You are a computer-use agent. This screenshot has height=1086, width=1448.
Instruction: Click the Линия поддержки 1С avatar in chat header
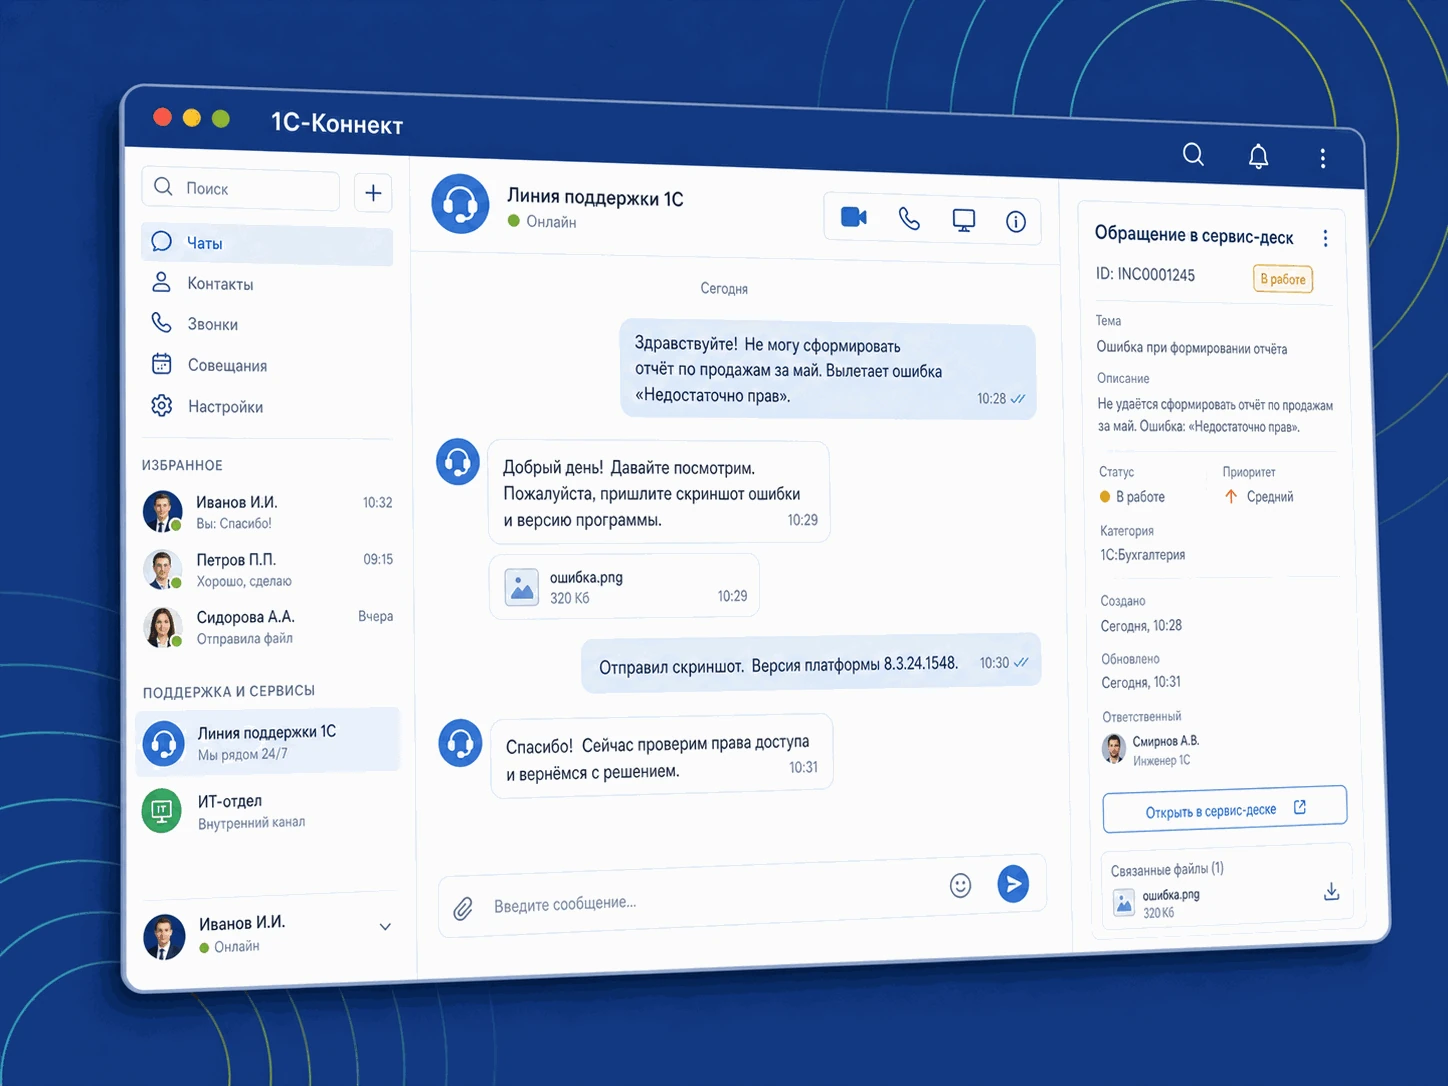(x=460, y=204)
